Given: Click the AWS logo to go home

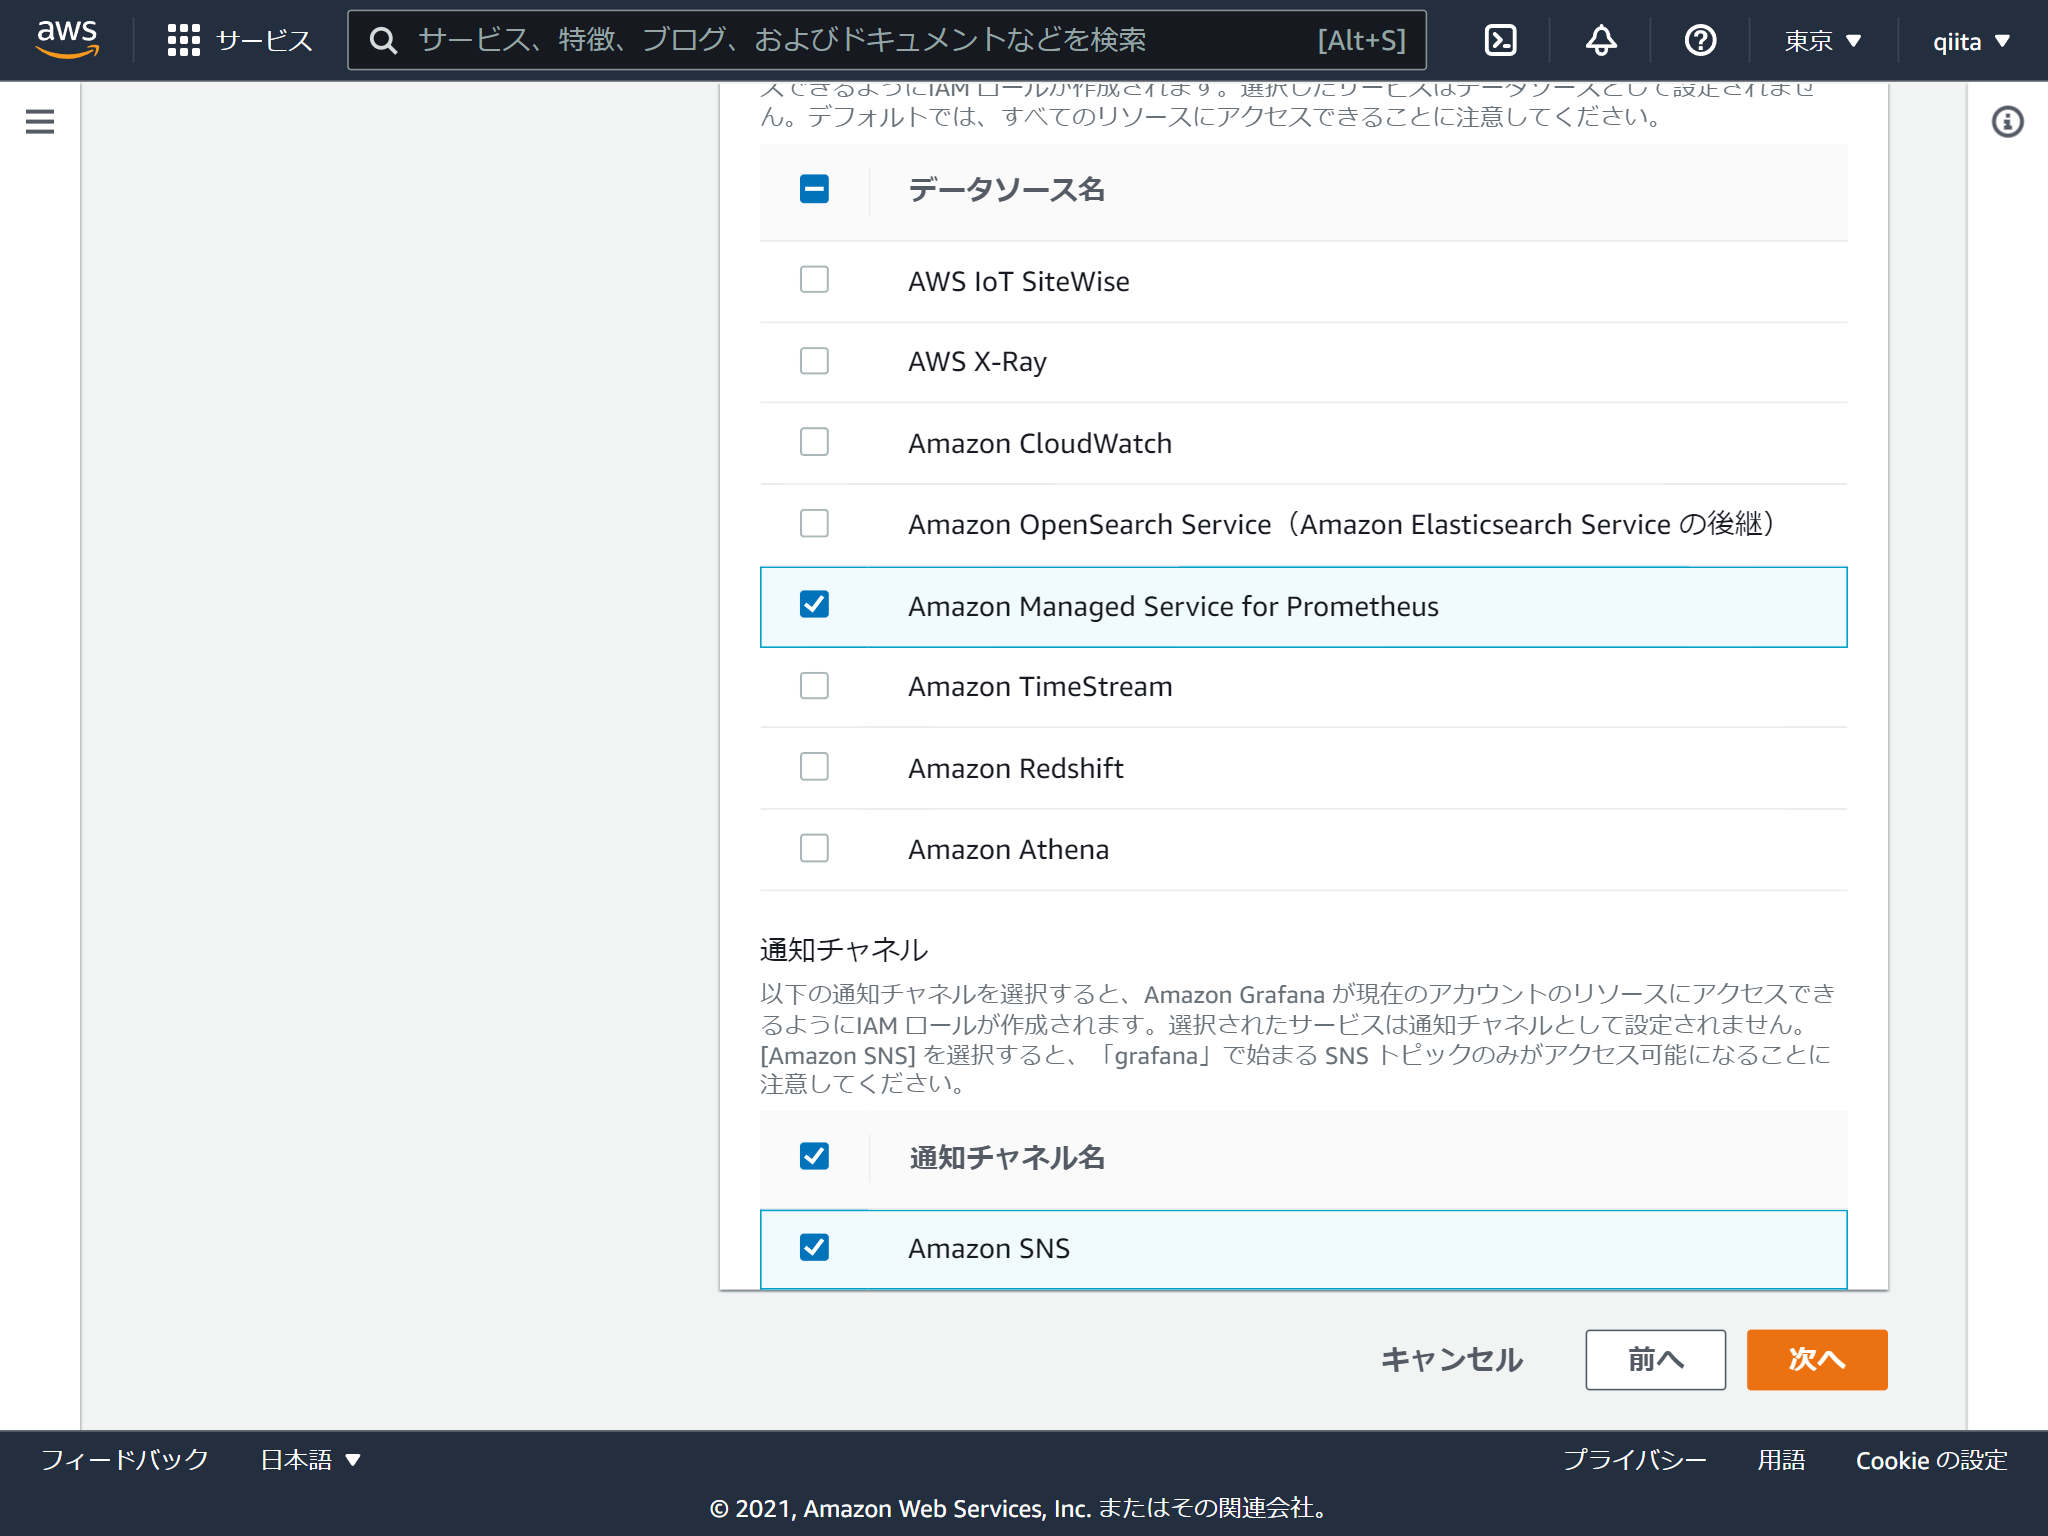Looking at the screenshot, I should coord(66,40).
